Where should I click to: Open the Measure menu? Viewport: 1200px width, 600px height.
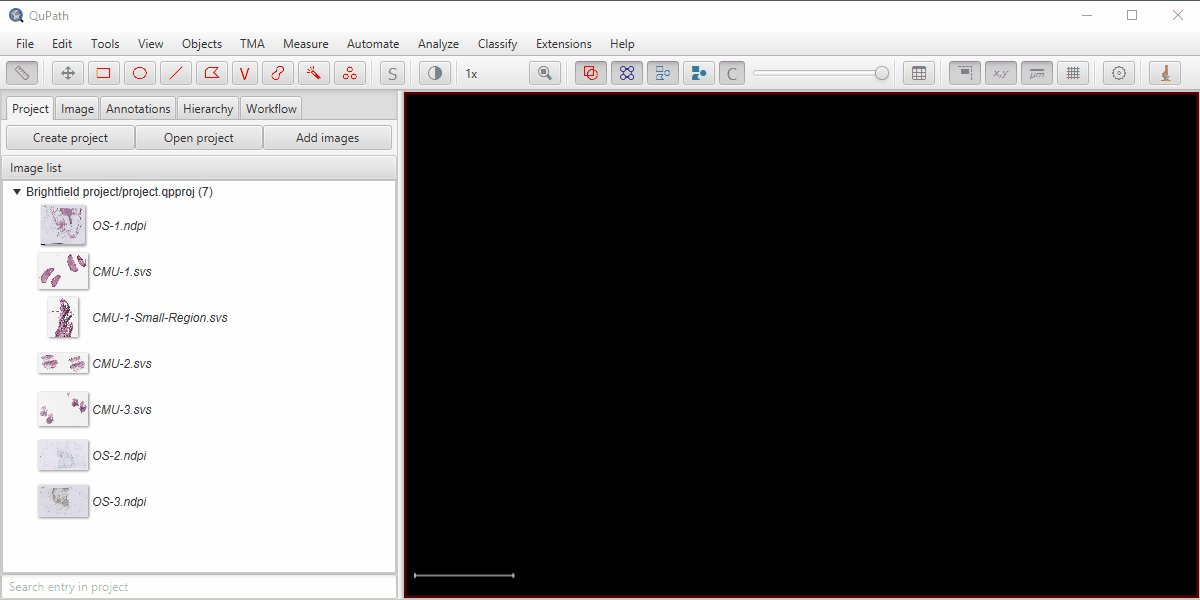tap(306, 44)
